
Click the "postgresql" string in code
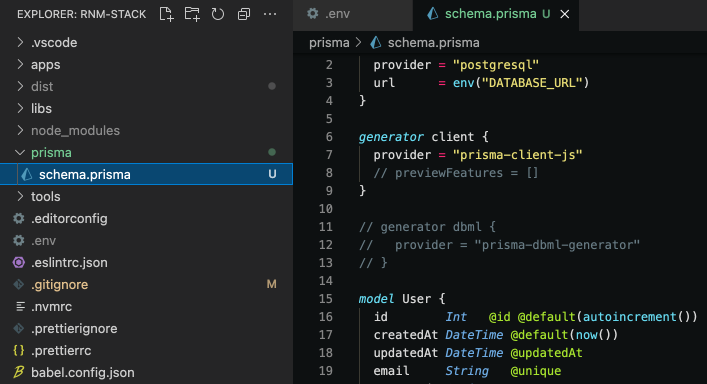pos(496,65)
